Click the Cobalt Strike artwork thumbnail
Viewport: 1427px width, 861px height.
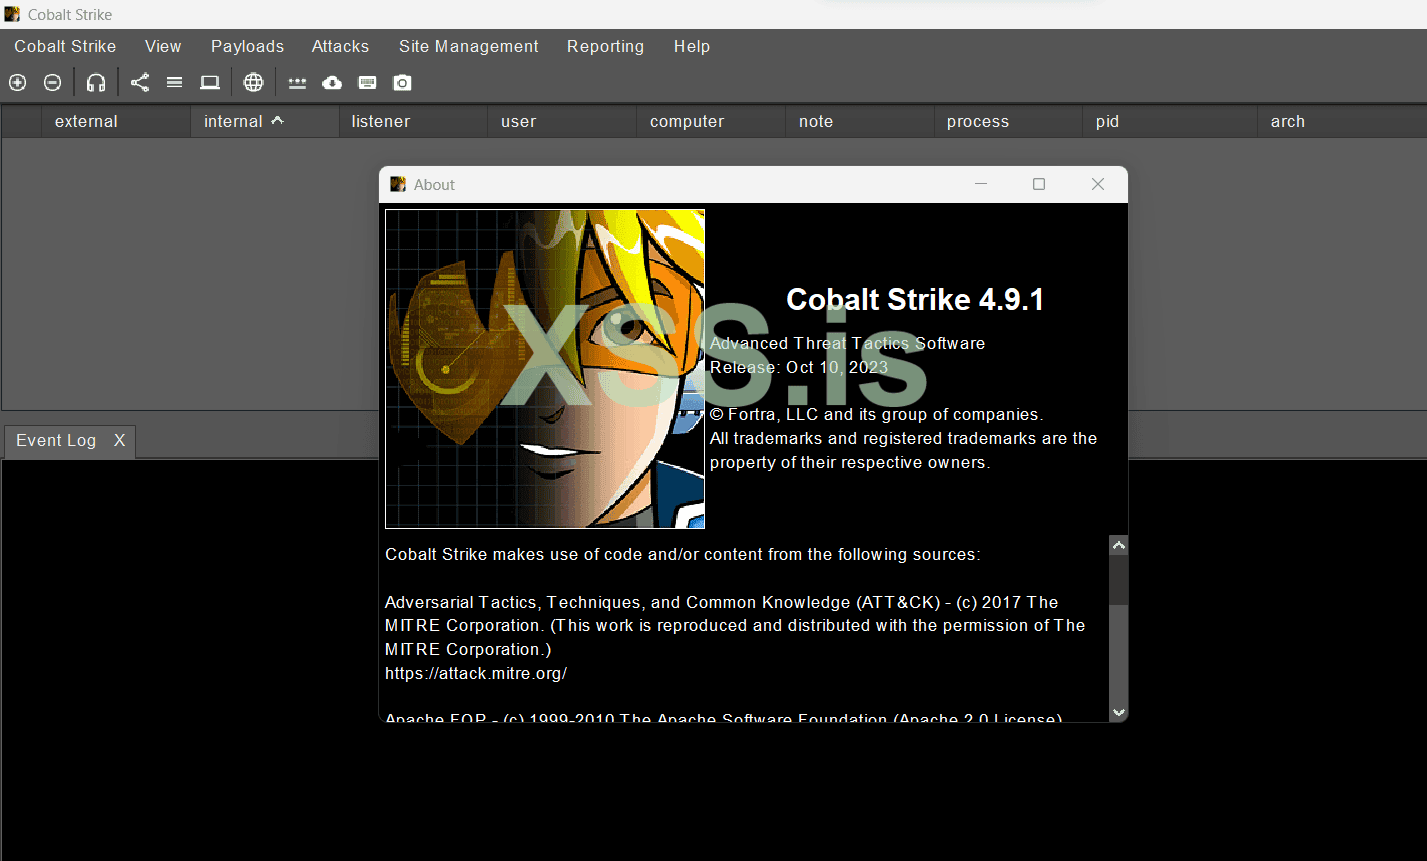click(x=545, y=368)
